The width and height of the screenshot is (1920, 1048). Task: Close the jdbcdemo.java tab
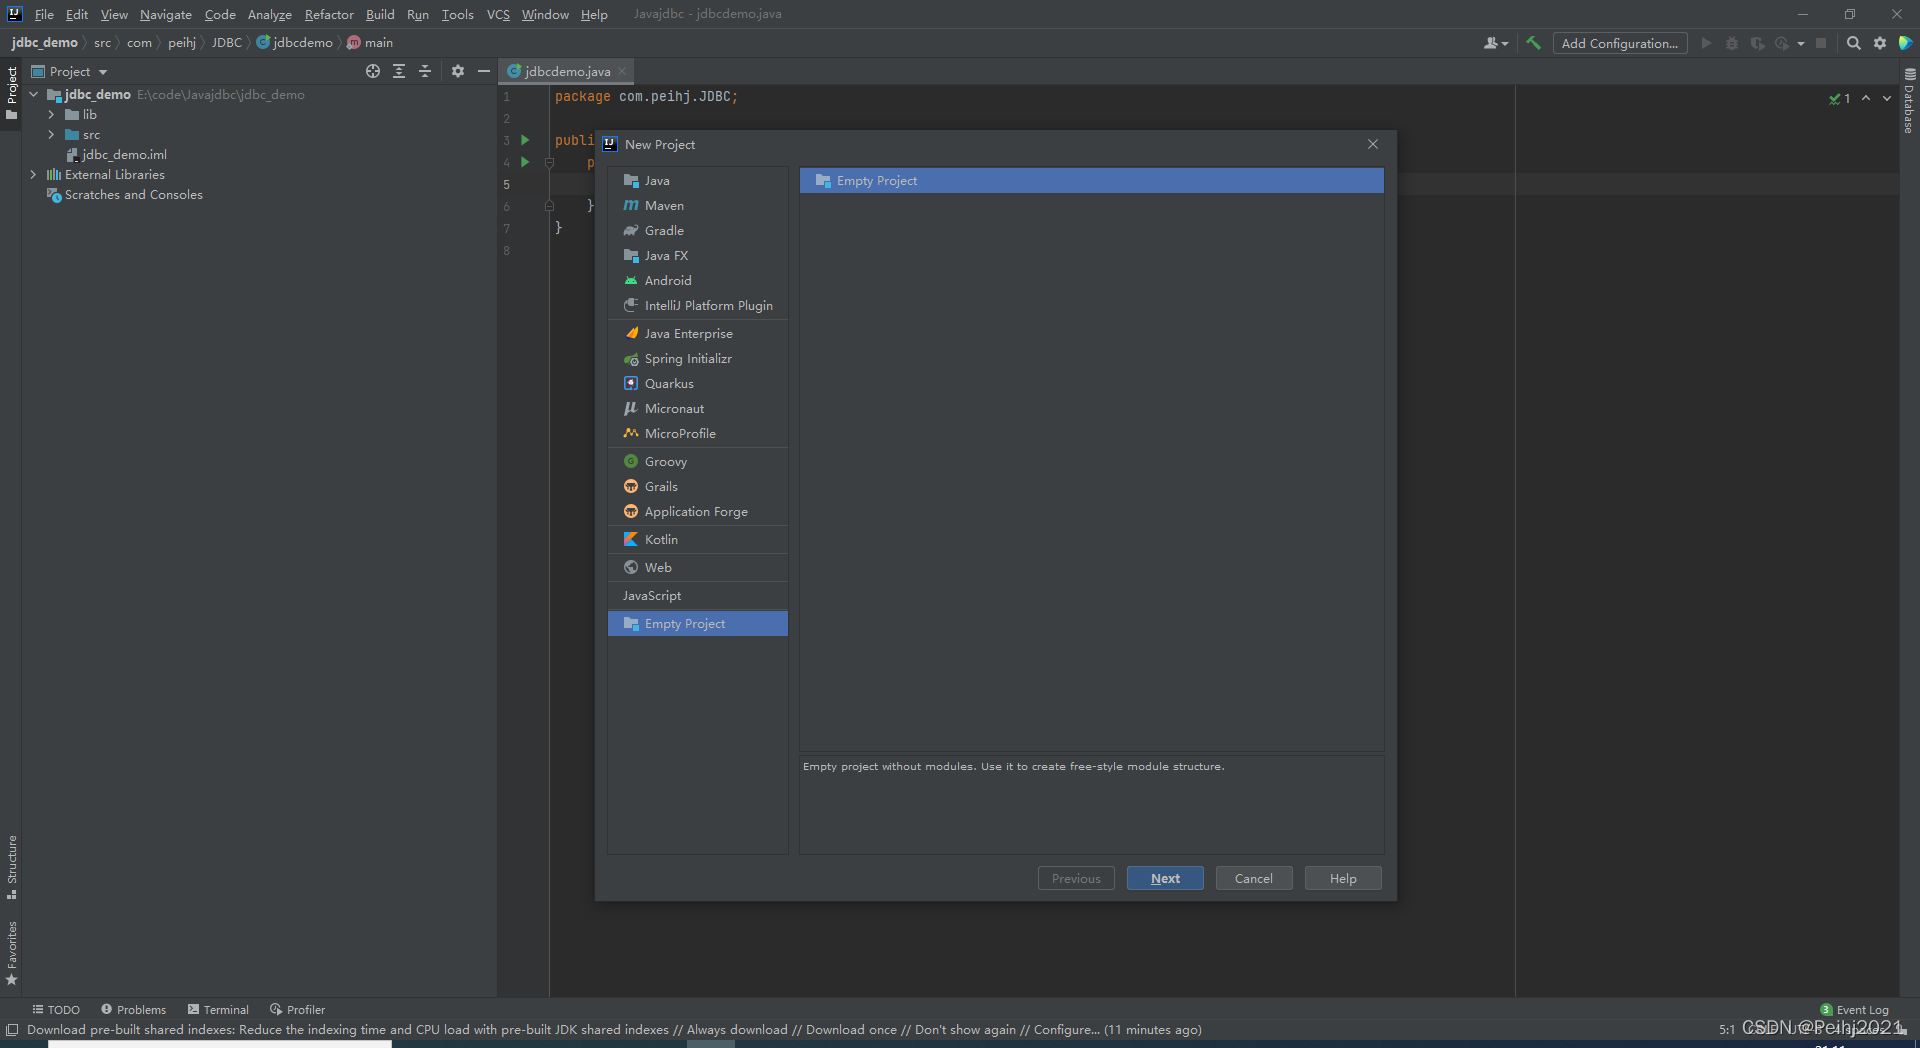coord(622,71)
